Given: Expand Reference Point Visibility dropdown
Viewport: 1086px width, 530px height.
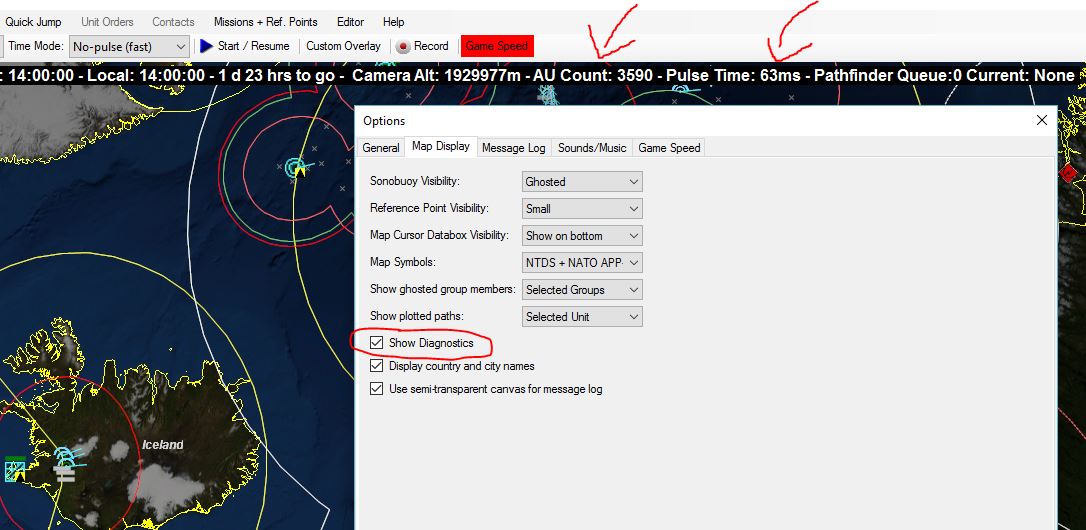Looking at the screenshot, I should (582, 209).
